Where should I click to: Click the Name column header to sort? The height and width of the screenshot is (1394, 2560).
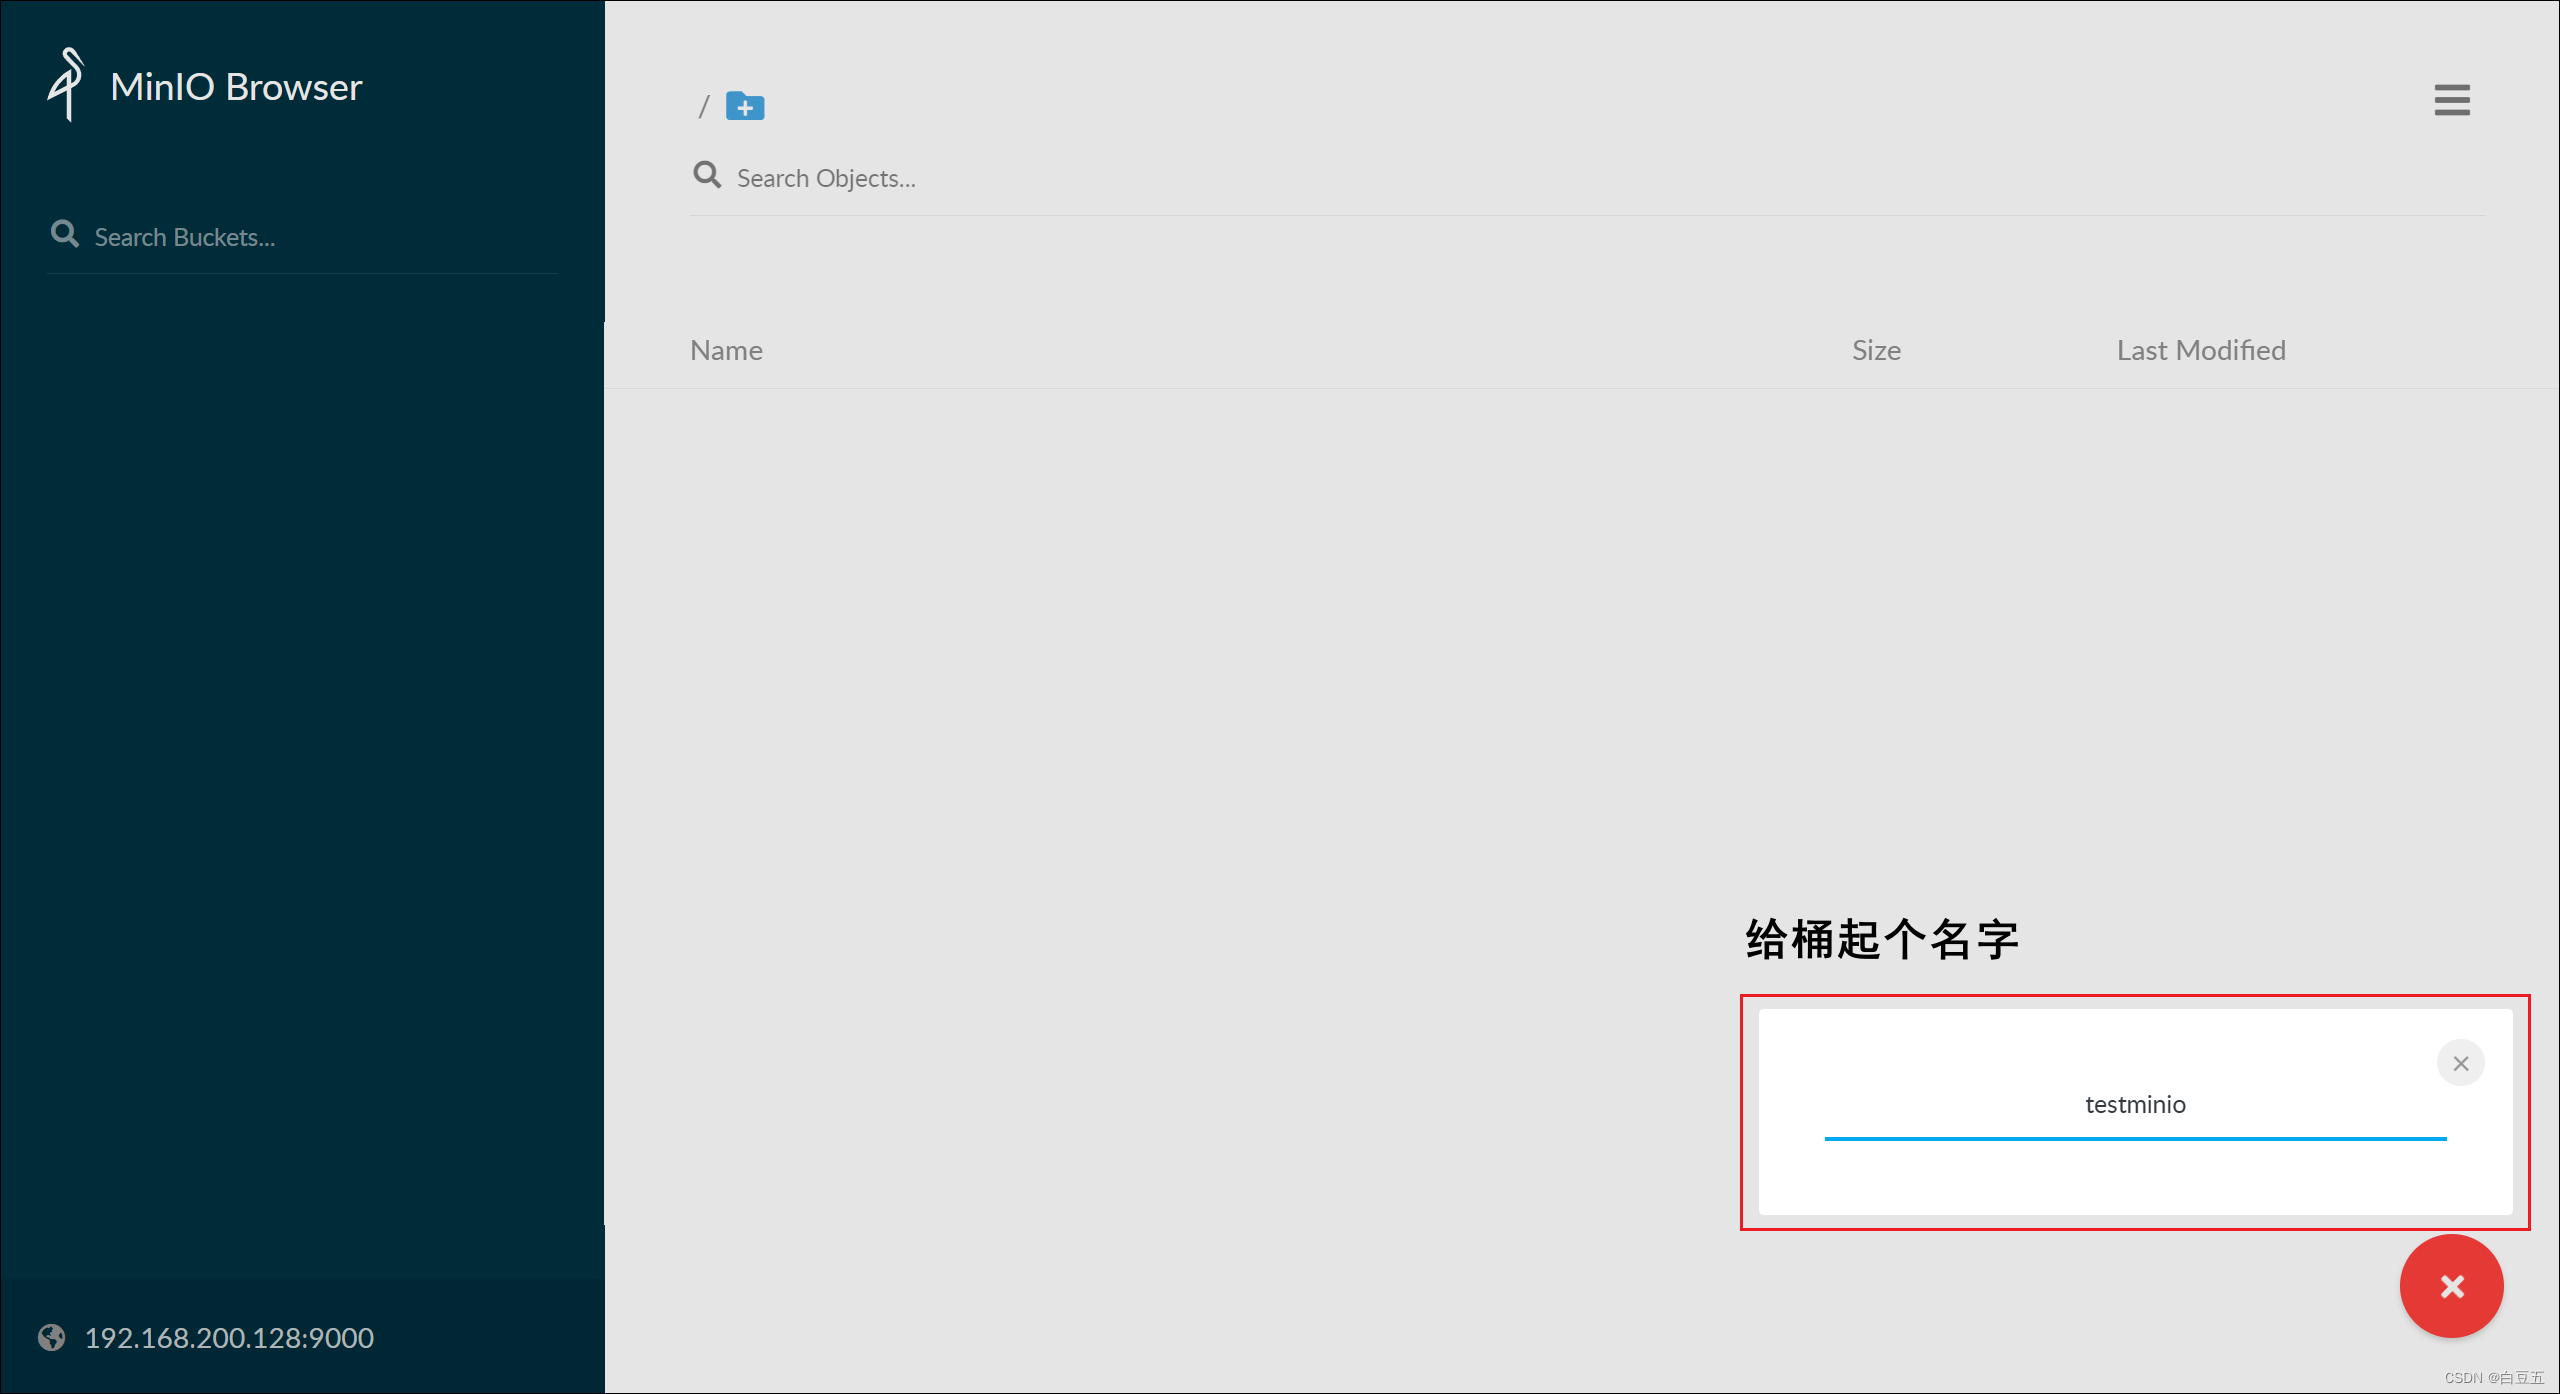point(726,350)
